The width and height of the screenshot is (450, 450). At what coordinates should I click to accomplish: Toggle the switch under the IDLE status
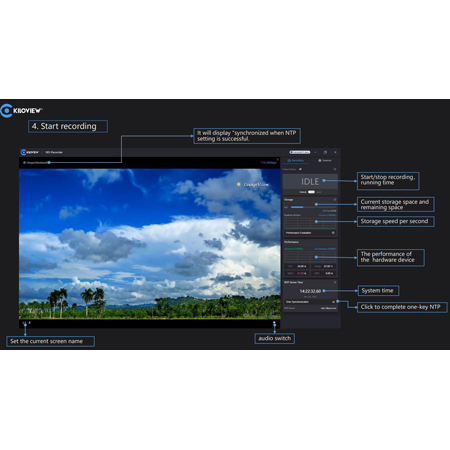(311, 192)
